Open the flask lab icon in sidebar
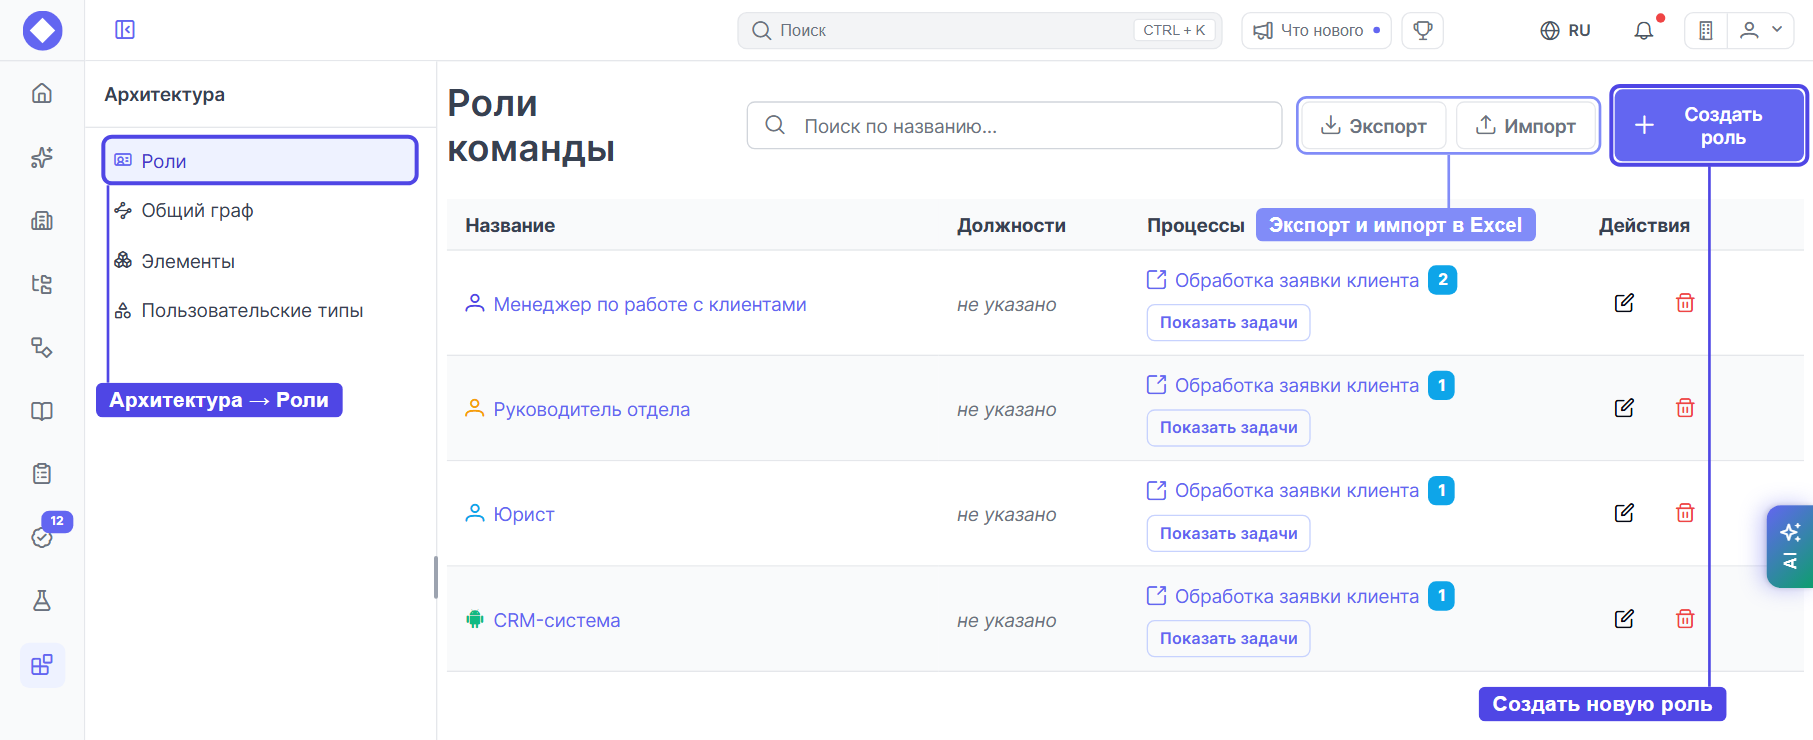Screen dimensions: 1813x740 tap(42, 601)
